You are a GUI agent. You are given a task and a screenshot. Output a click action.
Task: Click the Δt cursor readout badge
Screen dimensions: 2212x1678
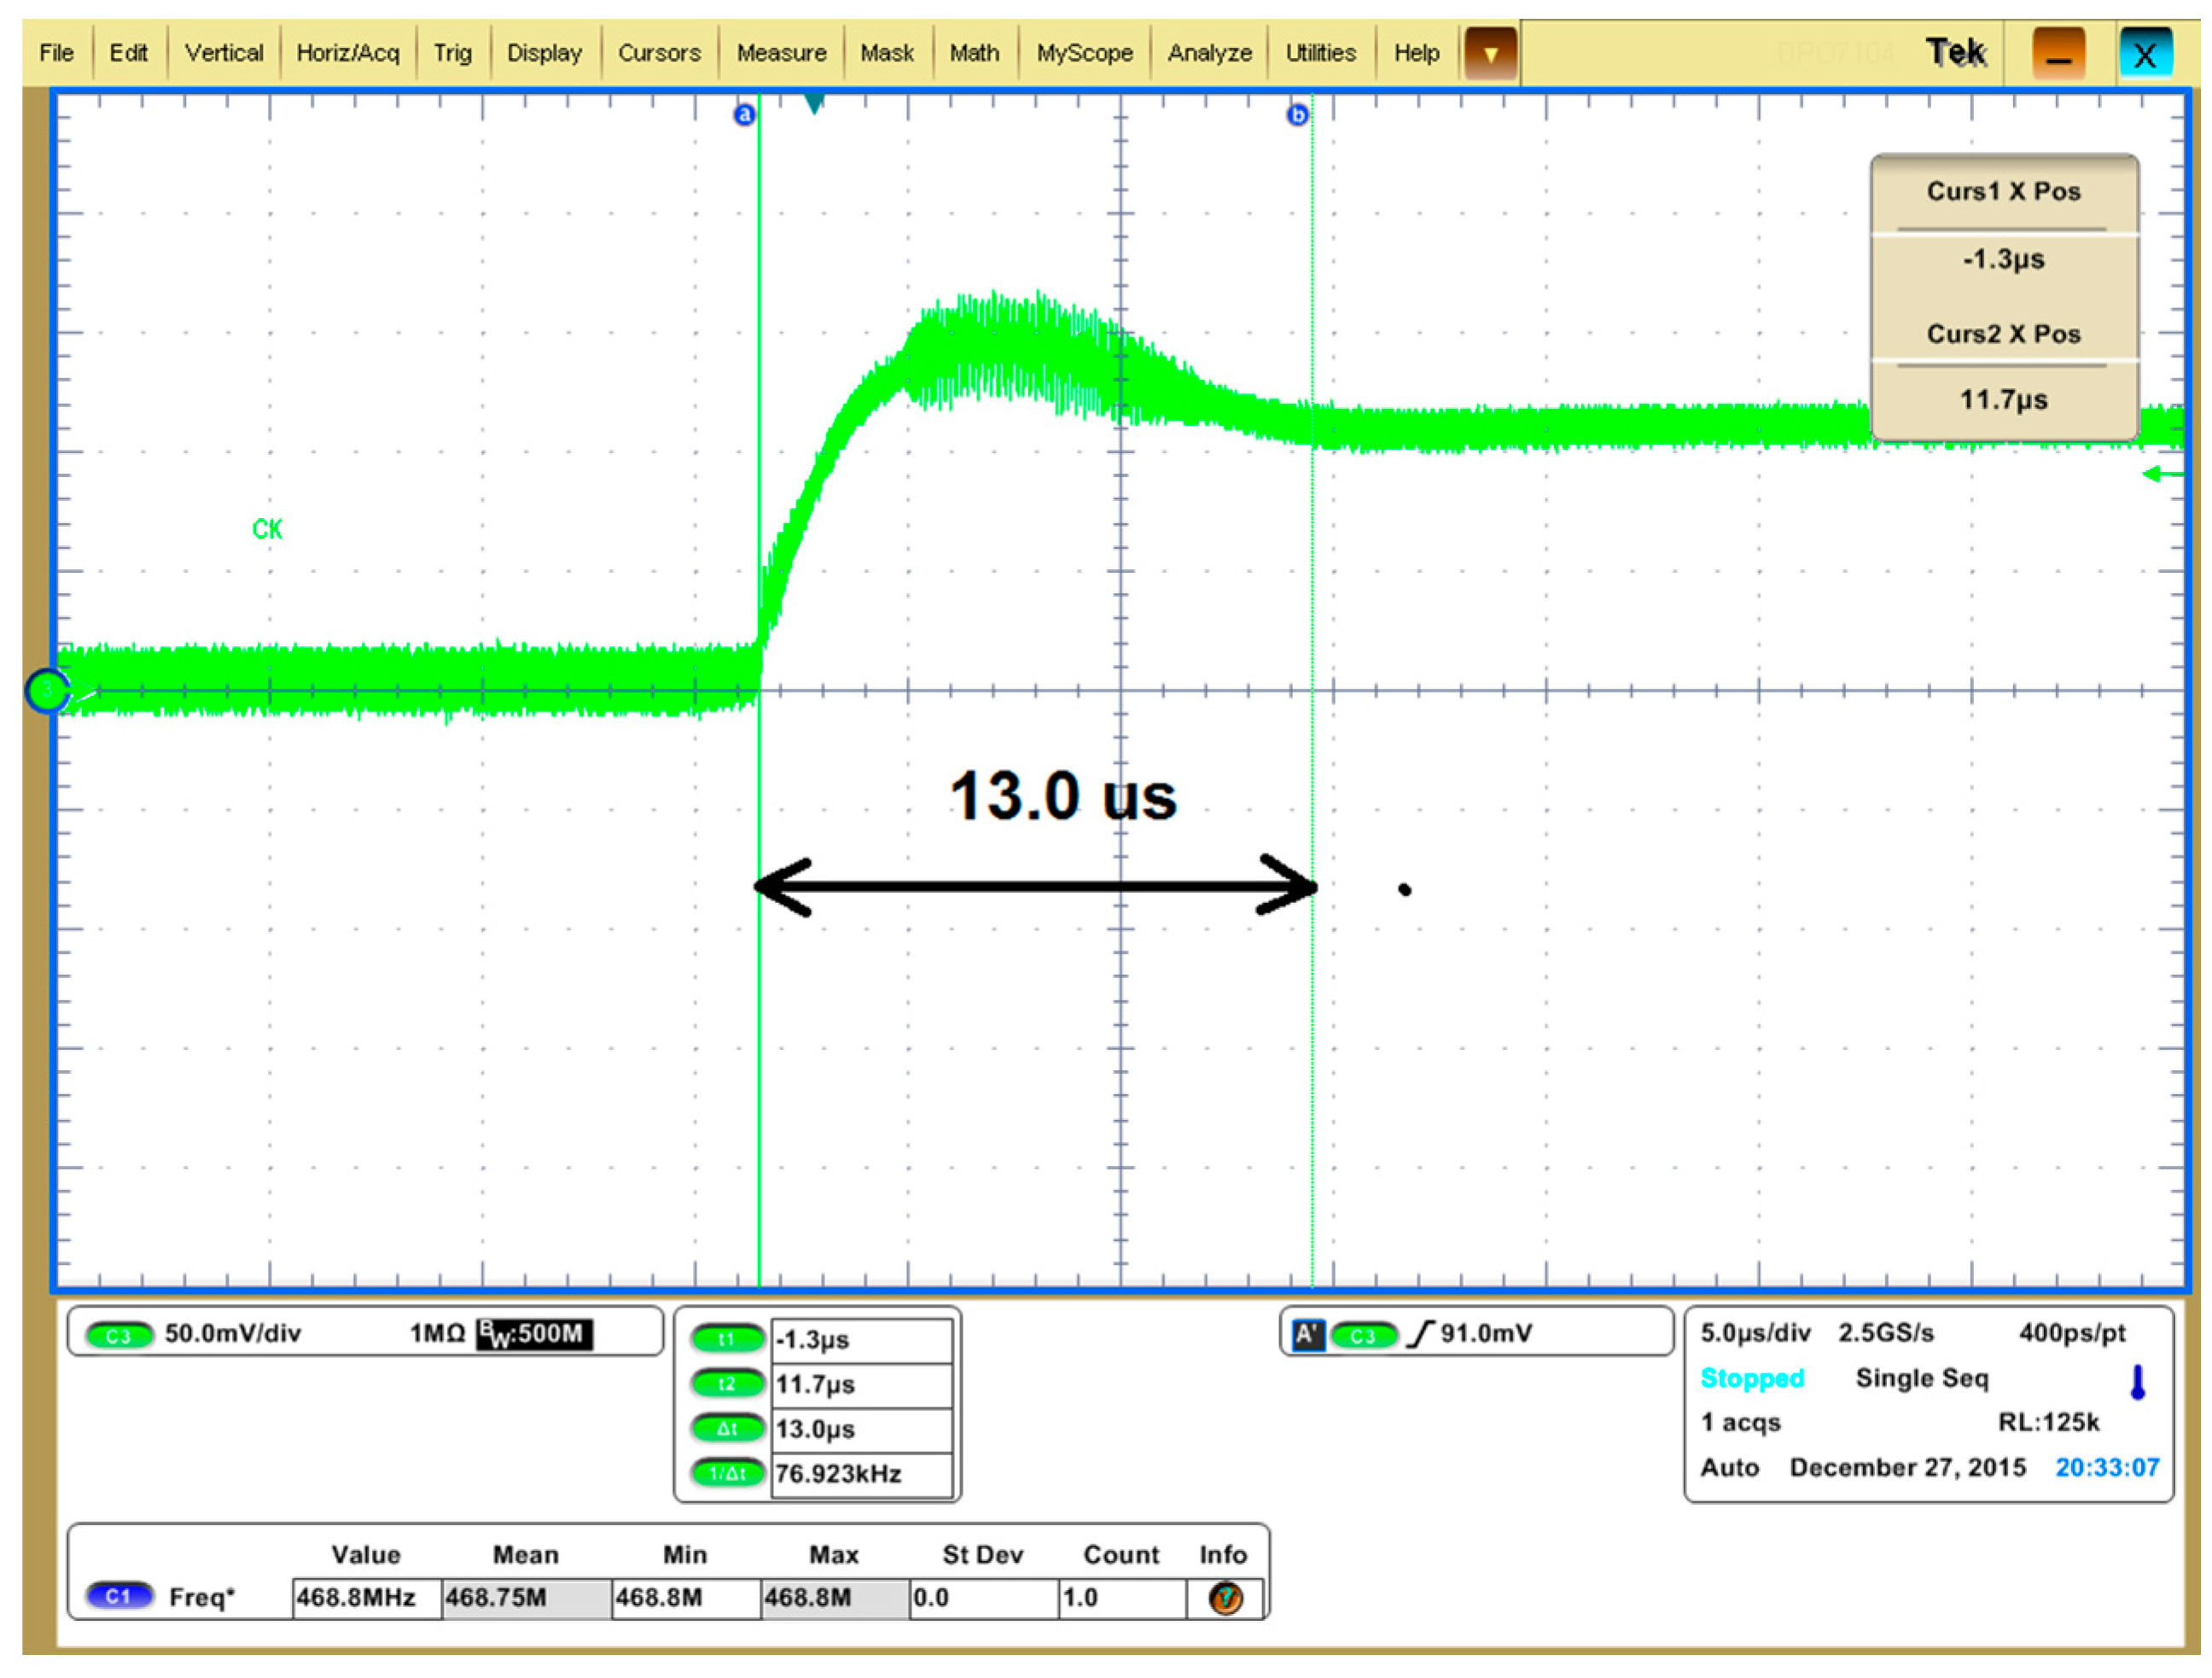727,1429
